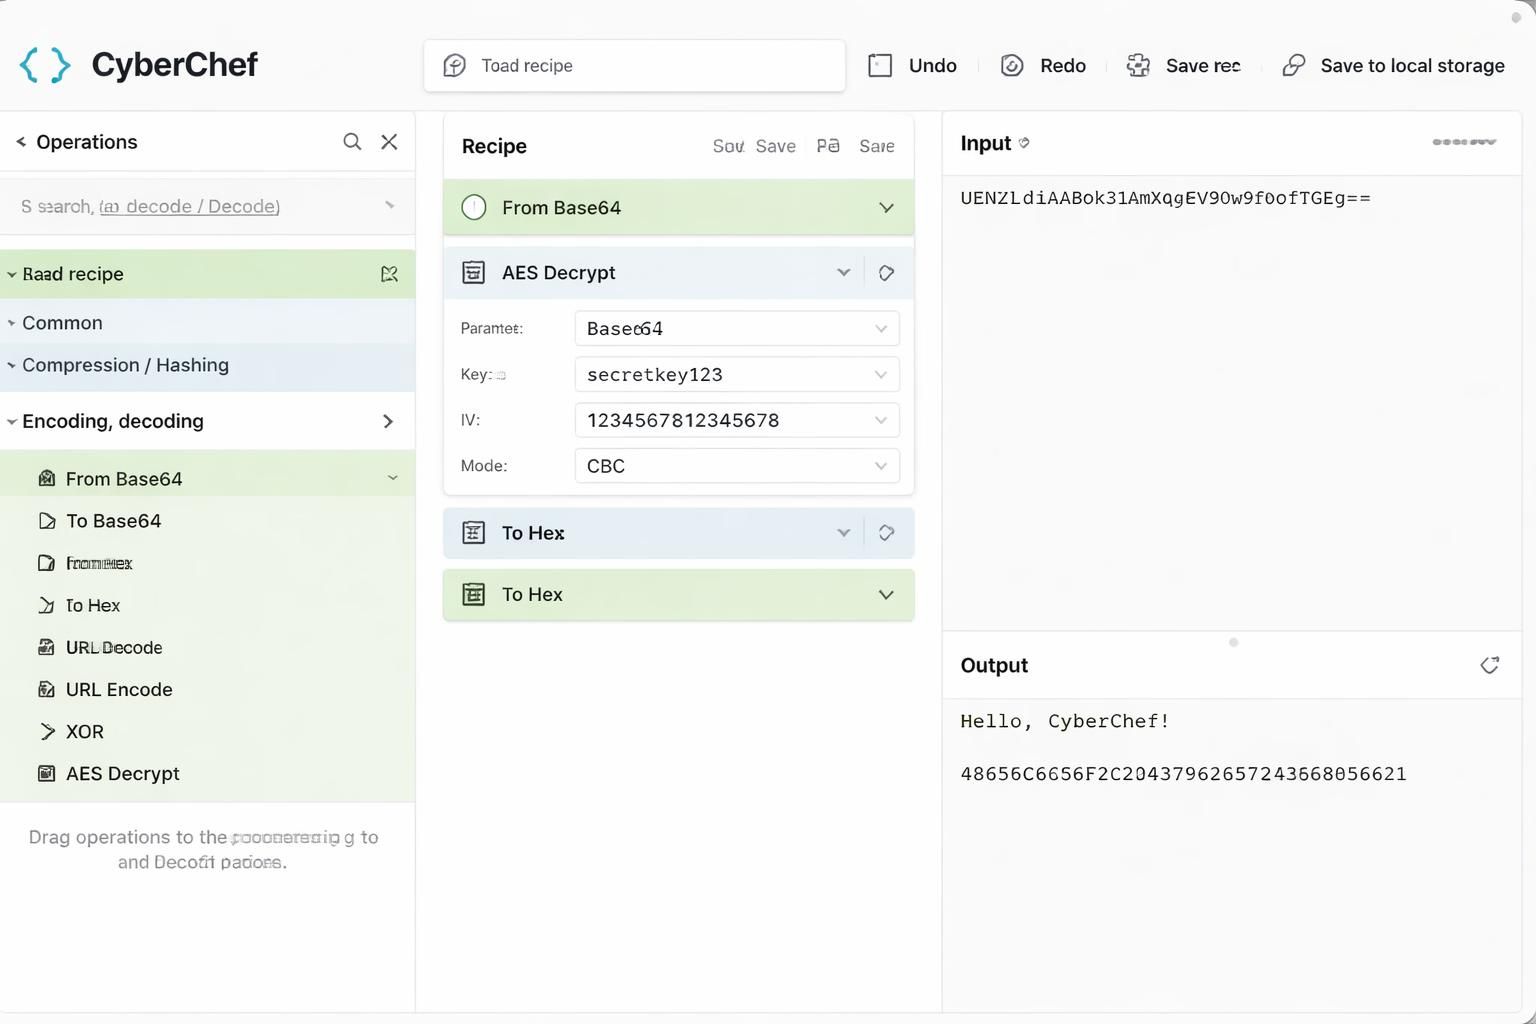This screenshot has height=1024, width=1536.
Task: Close the Operations panel with the X icon
Action: point(389,142)
